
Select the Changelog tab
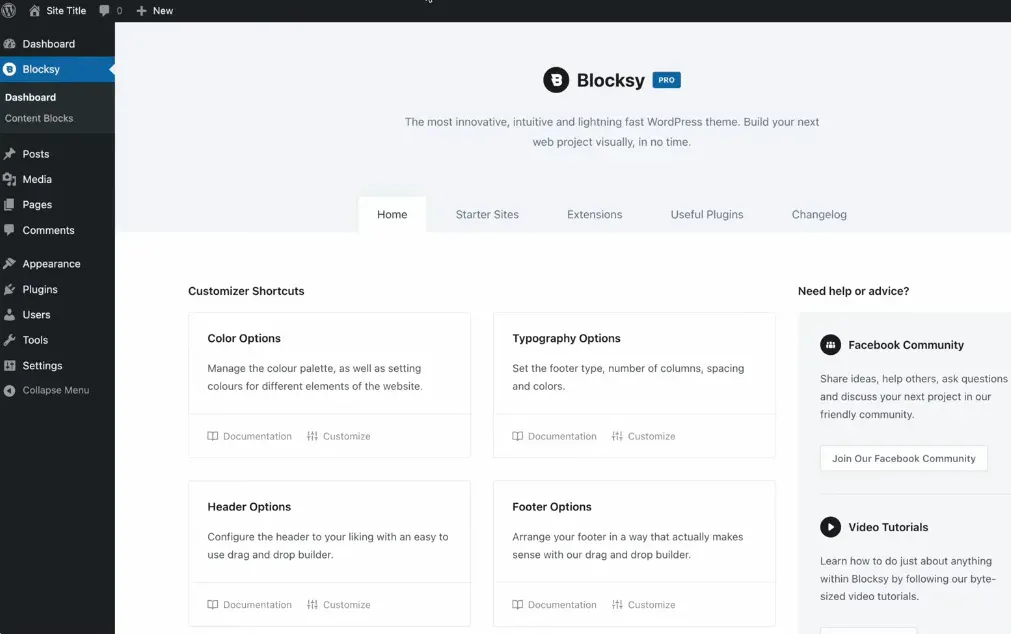[819, 214]
